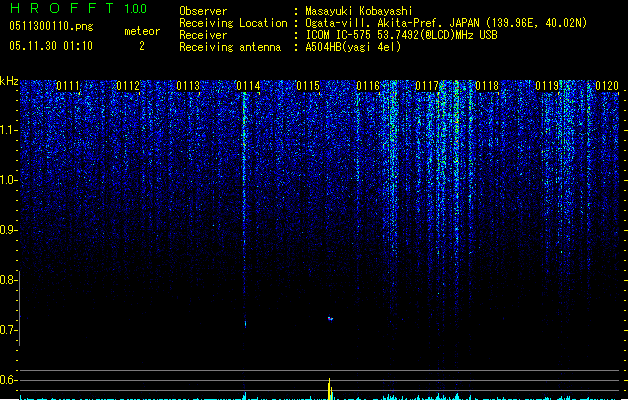
Task: Click antenna value A504HB(yagi 4el)
Action: tap(353, 47)
